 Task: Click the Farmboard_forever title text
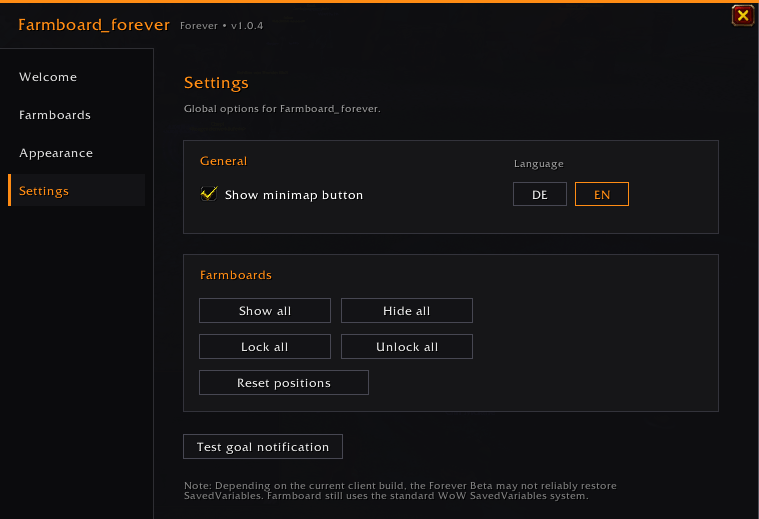coord(94,25)
